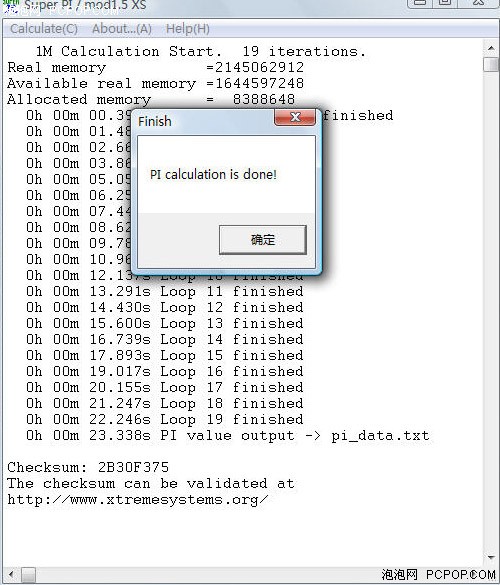Image resolution: width=500 pixels, height=585 pixels.
Task: Open the Help(H) menu
Action: point(188,29)
